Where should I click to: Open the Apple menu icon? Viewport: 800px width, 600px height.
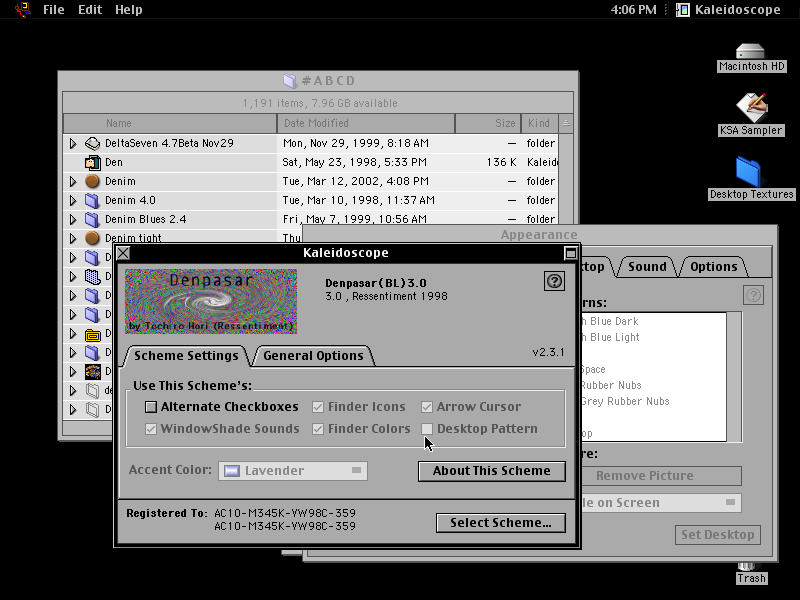coord(23,9)
